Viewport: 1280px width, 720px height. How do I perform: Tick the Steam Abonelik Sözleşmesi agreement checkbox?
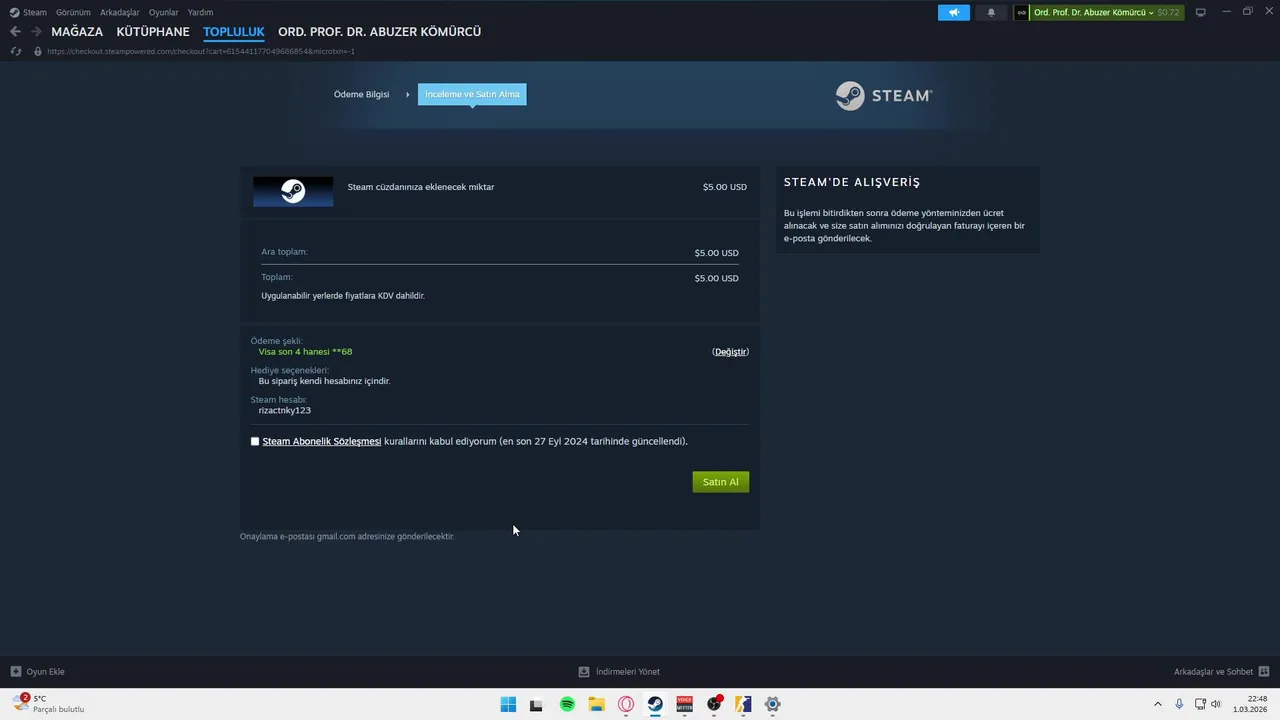coord(255,441)
